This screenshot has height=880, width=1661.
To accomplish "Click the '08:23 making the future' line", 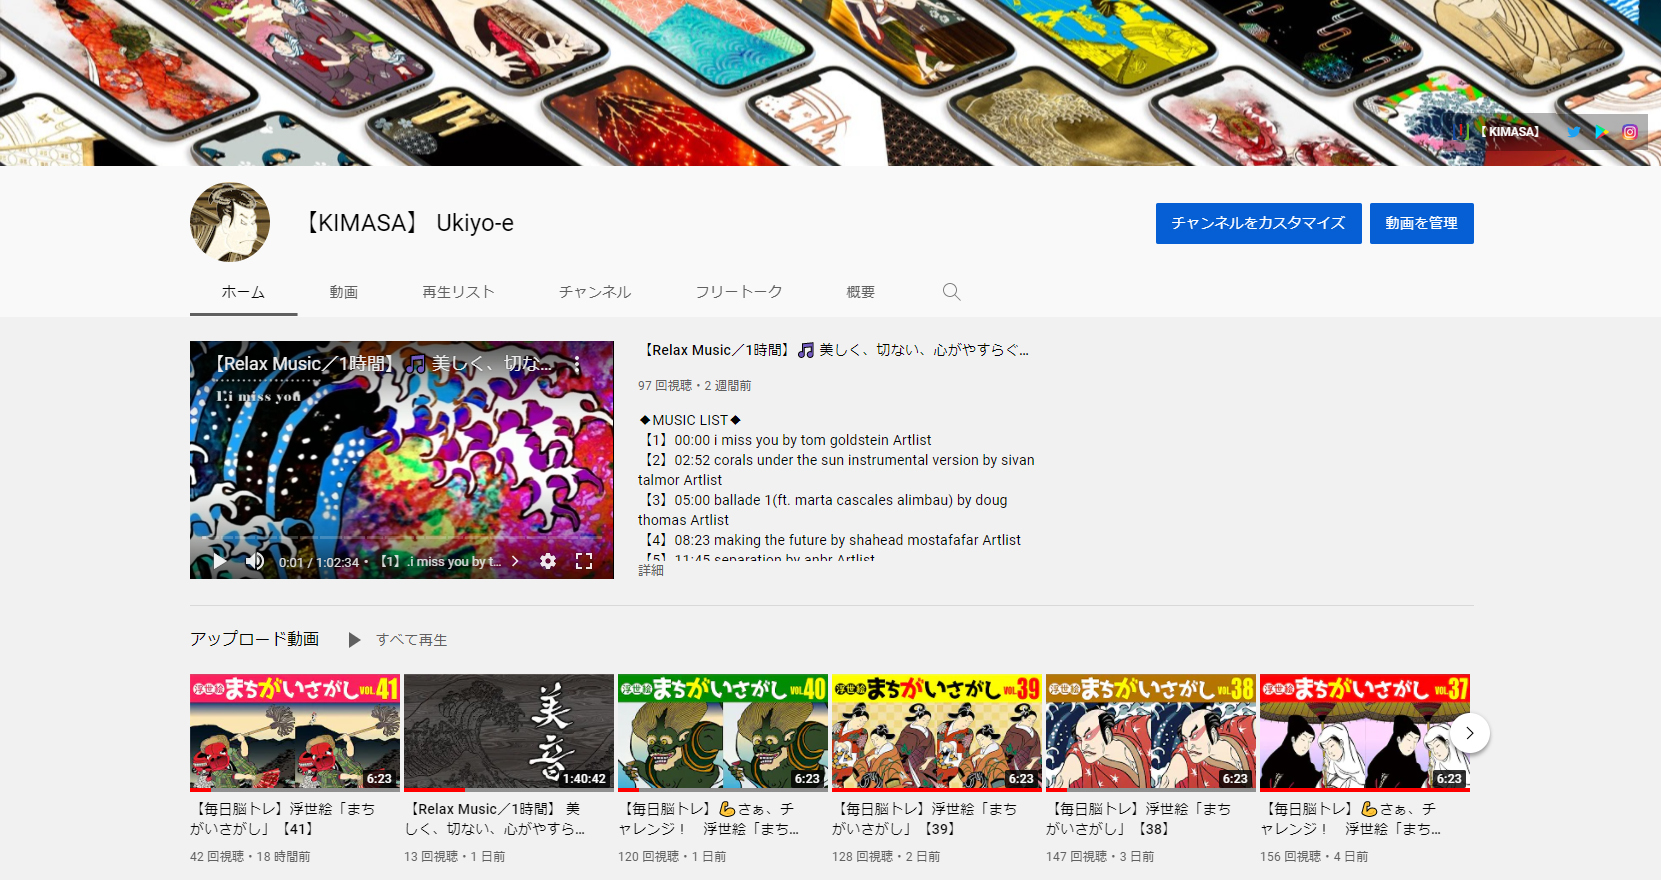I will tap(830, 540).
